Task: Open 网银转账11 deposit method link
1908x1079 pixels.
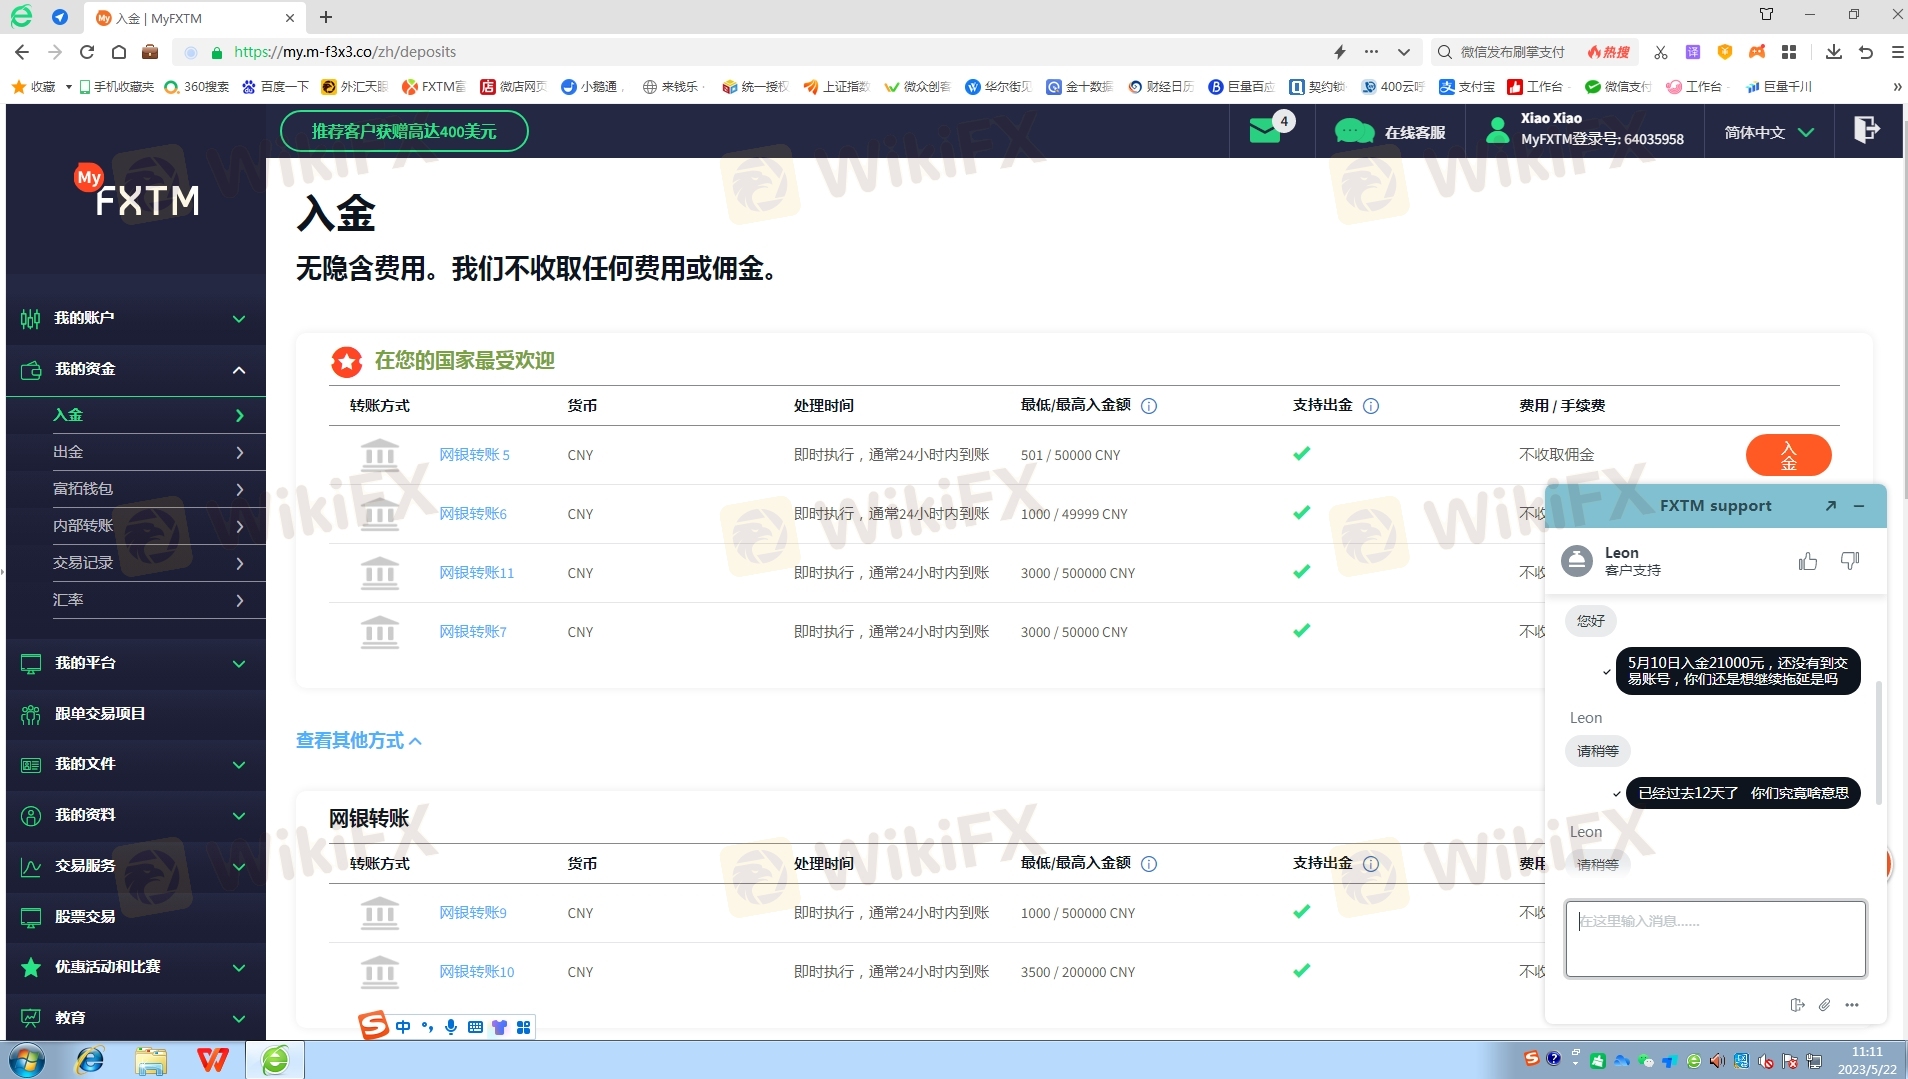Action: (476, 573)
